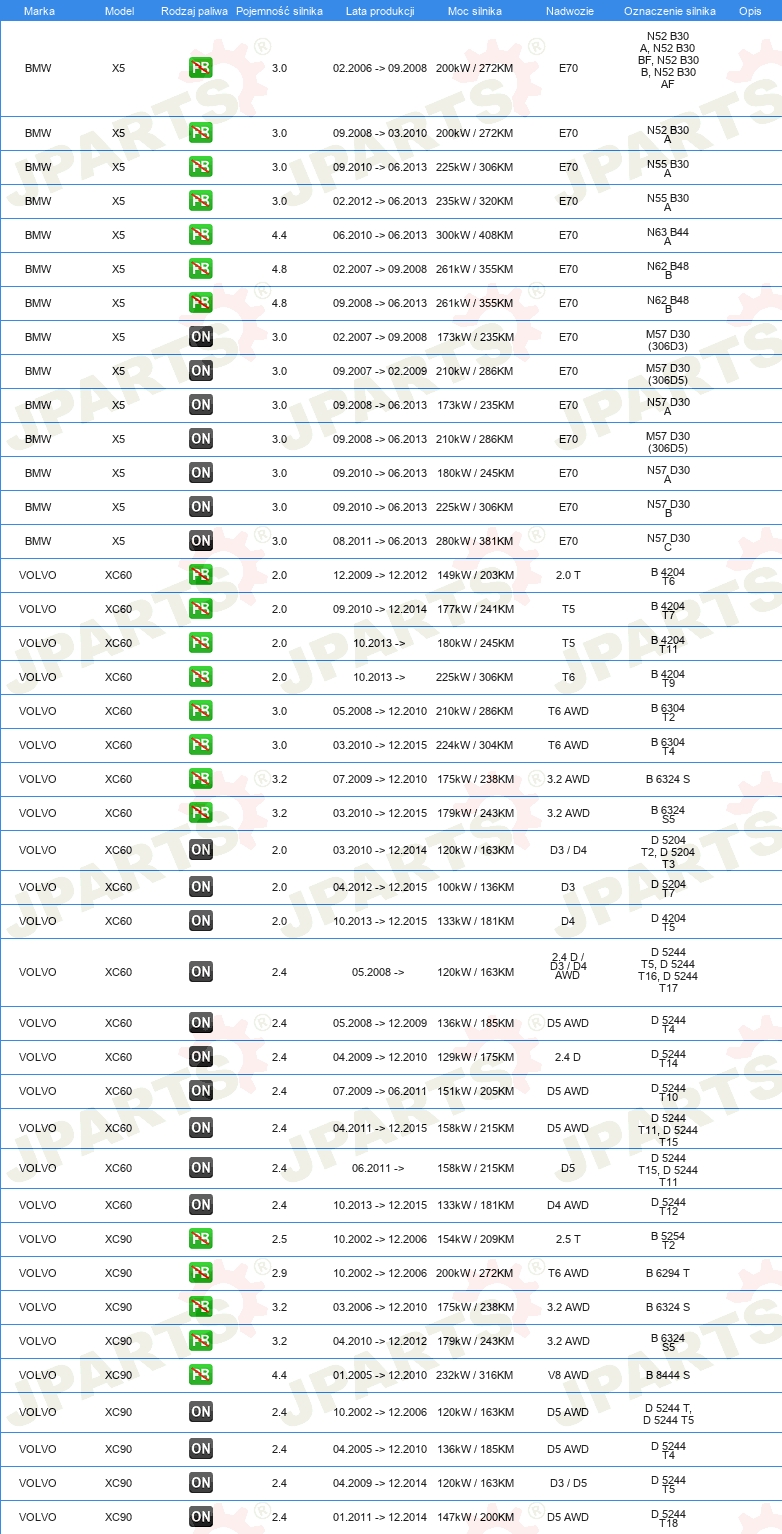Select the 224kW / 304KM power cell

tap(474, 745)
